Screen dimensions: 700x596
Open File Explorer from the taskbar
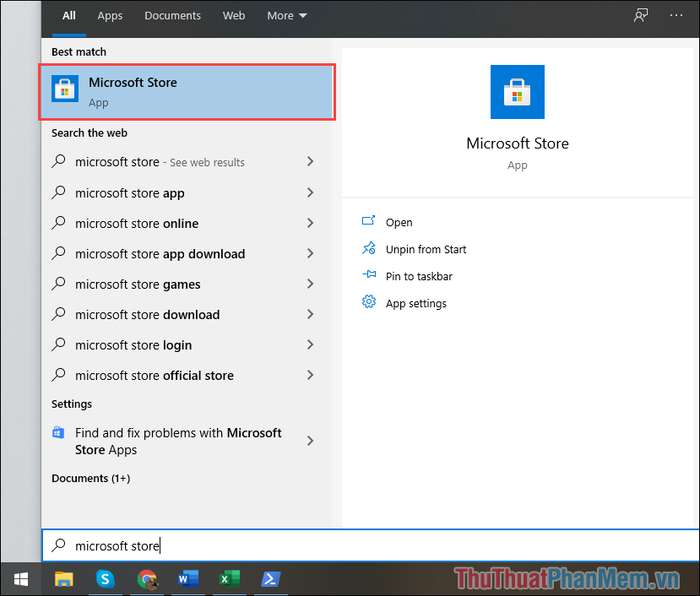point(64,579)
